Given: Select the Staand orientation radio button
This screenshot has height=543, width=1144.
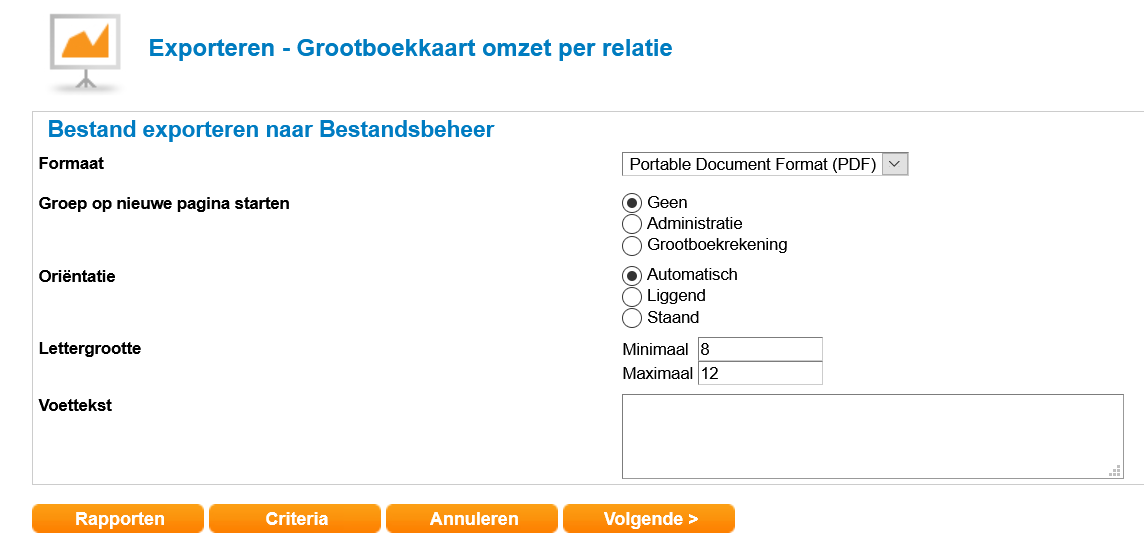Looking at the screenshot, I should click(x=632, y=318).
